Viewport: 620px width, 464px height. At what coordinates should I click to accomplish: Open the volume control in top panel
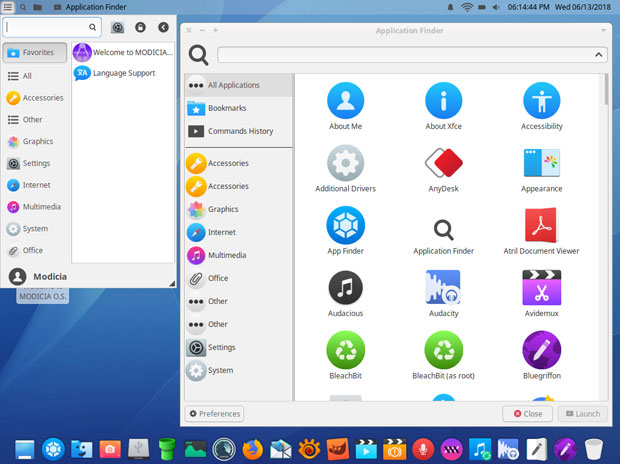[x=496, y=7]
